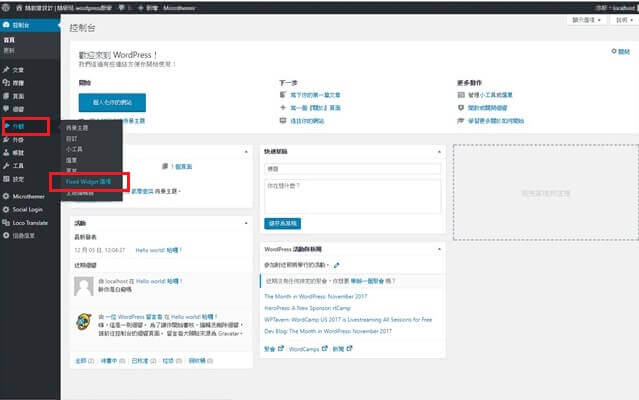Screen dimensions: 639x400
Task: Open HeroPress: A New Sponsor: rtCamp link
Action: point(308,308)
